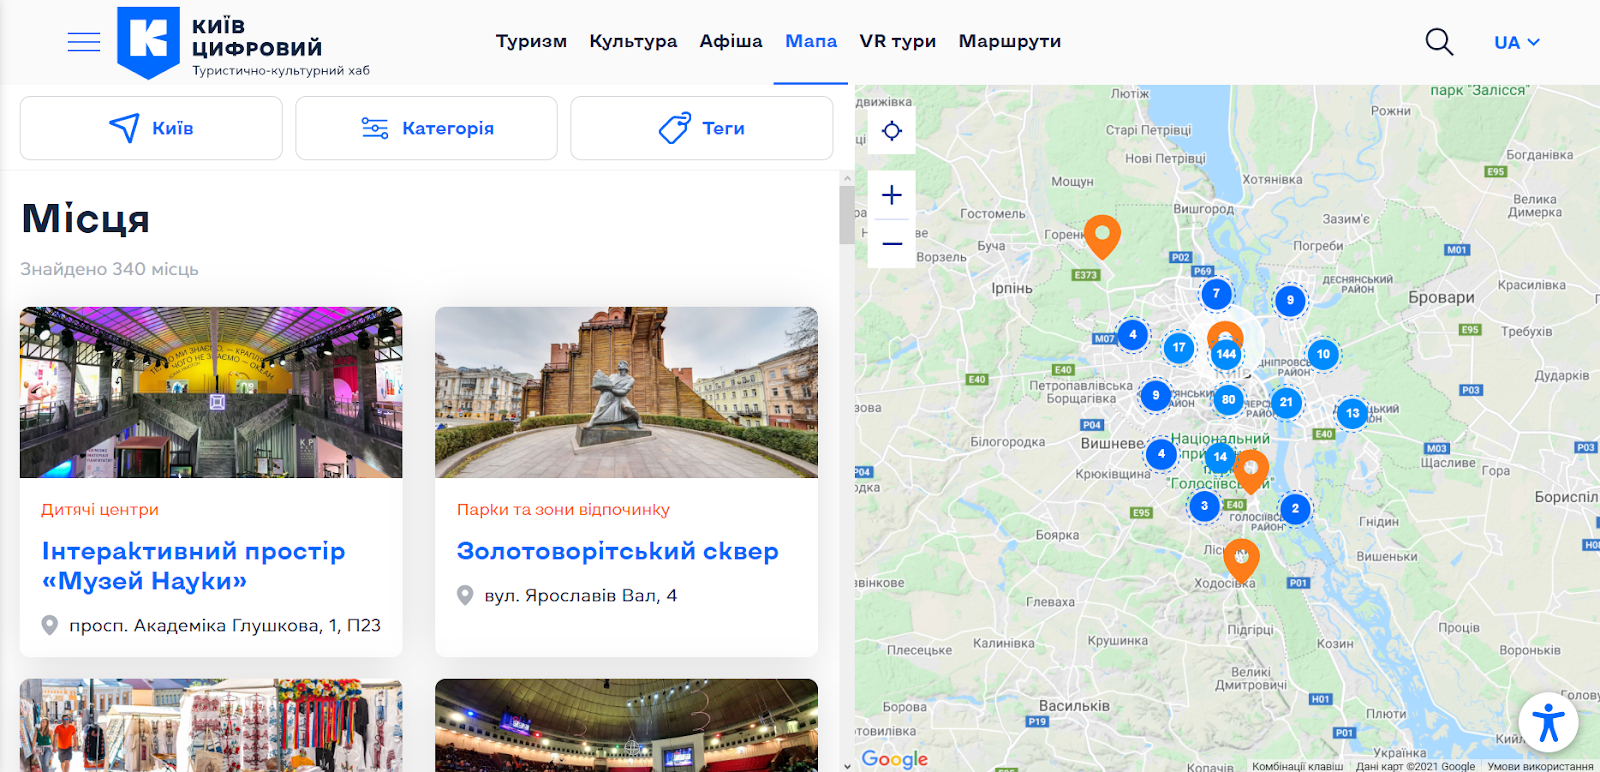Open the 2 map cluster marker
This screenshot has height=772, width=1600.
click(1295, 509)
